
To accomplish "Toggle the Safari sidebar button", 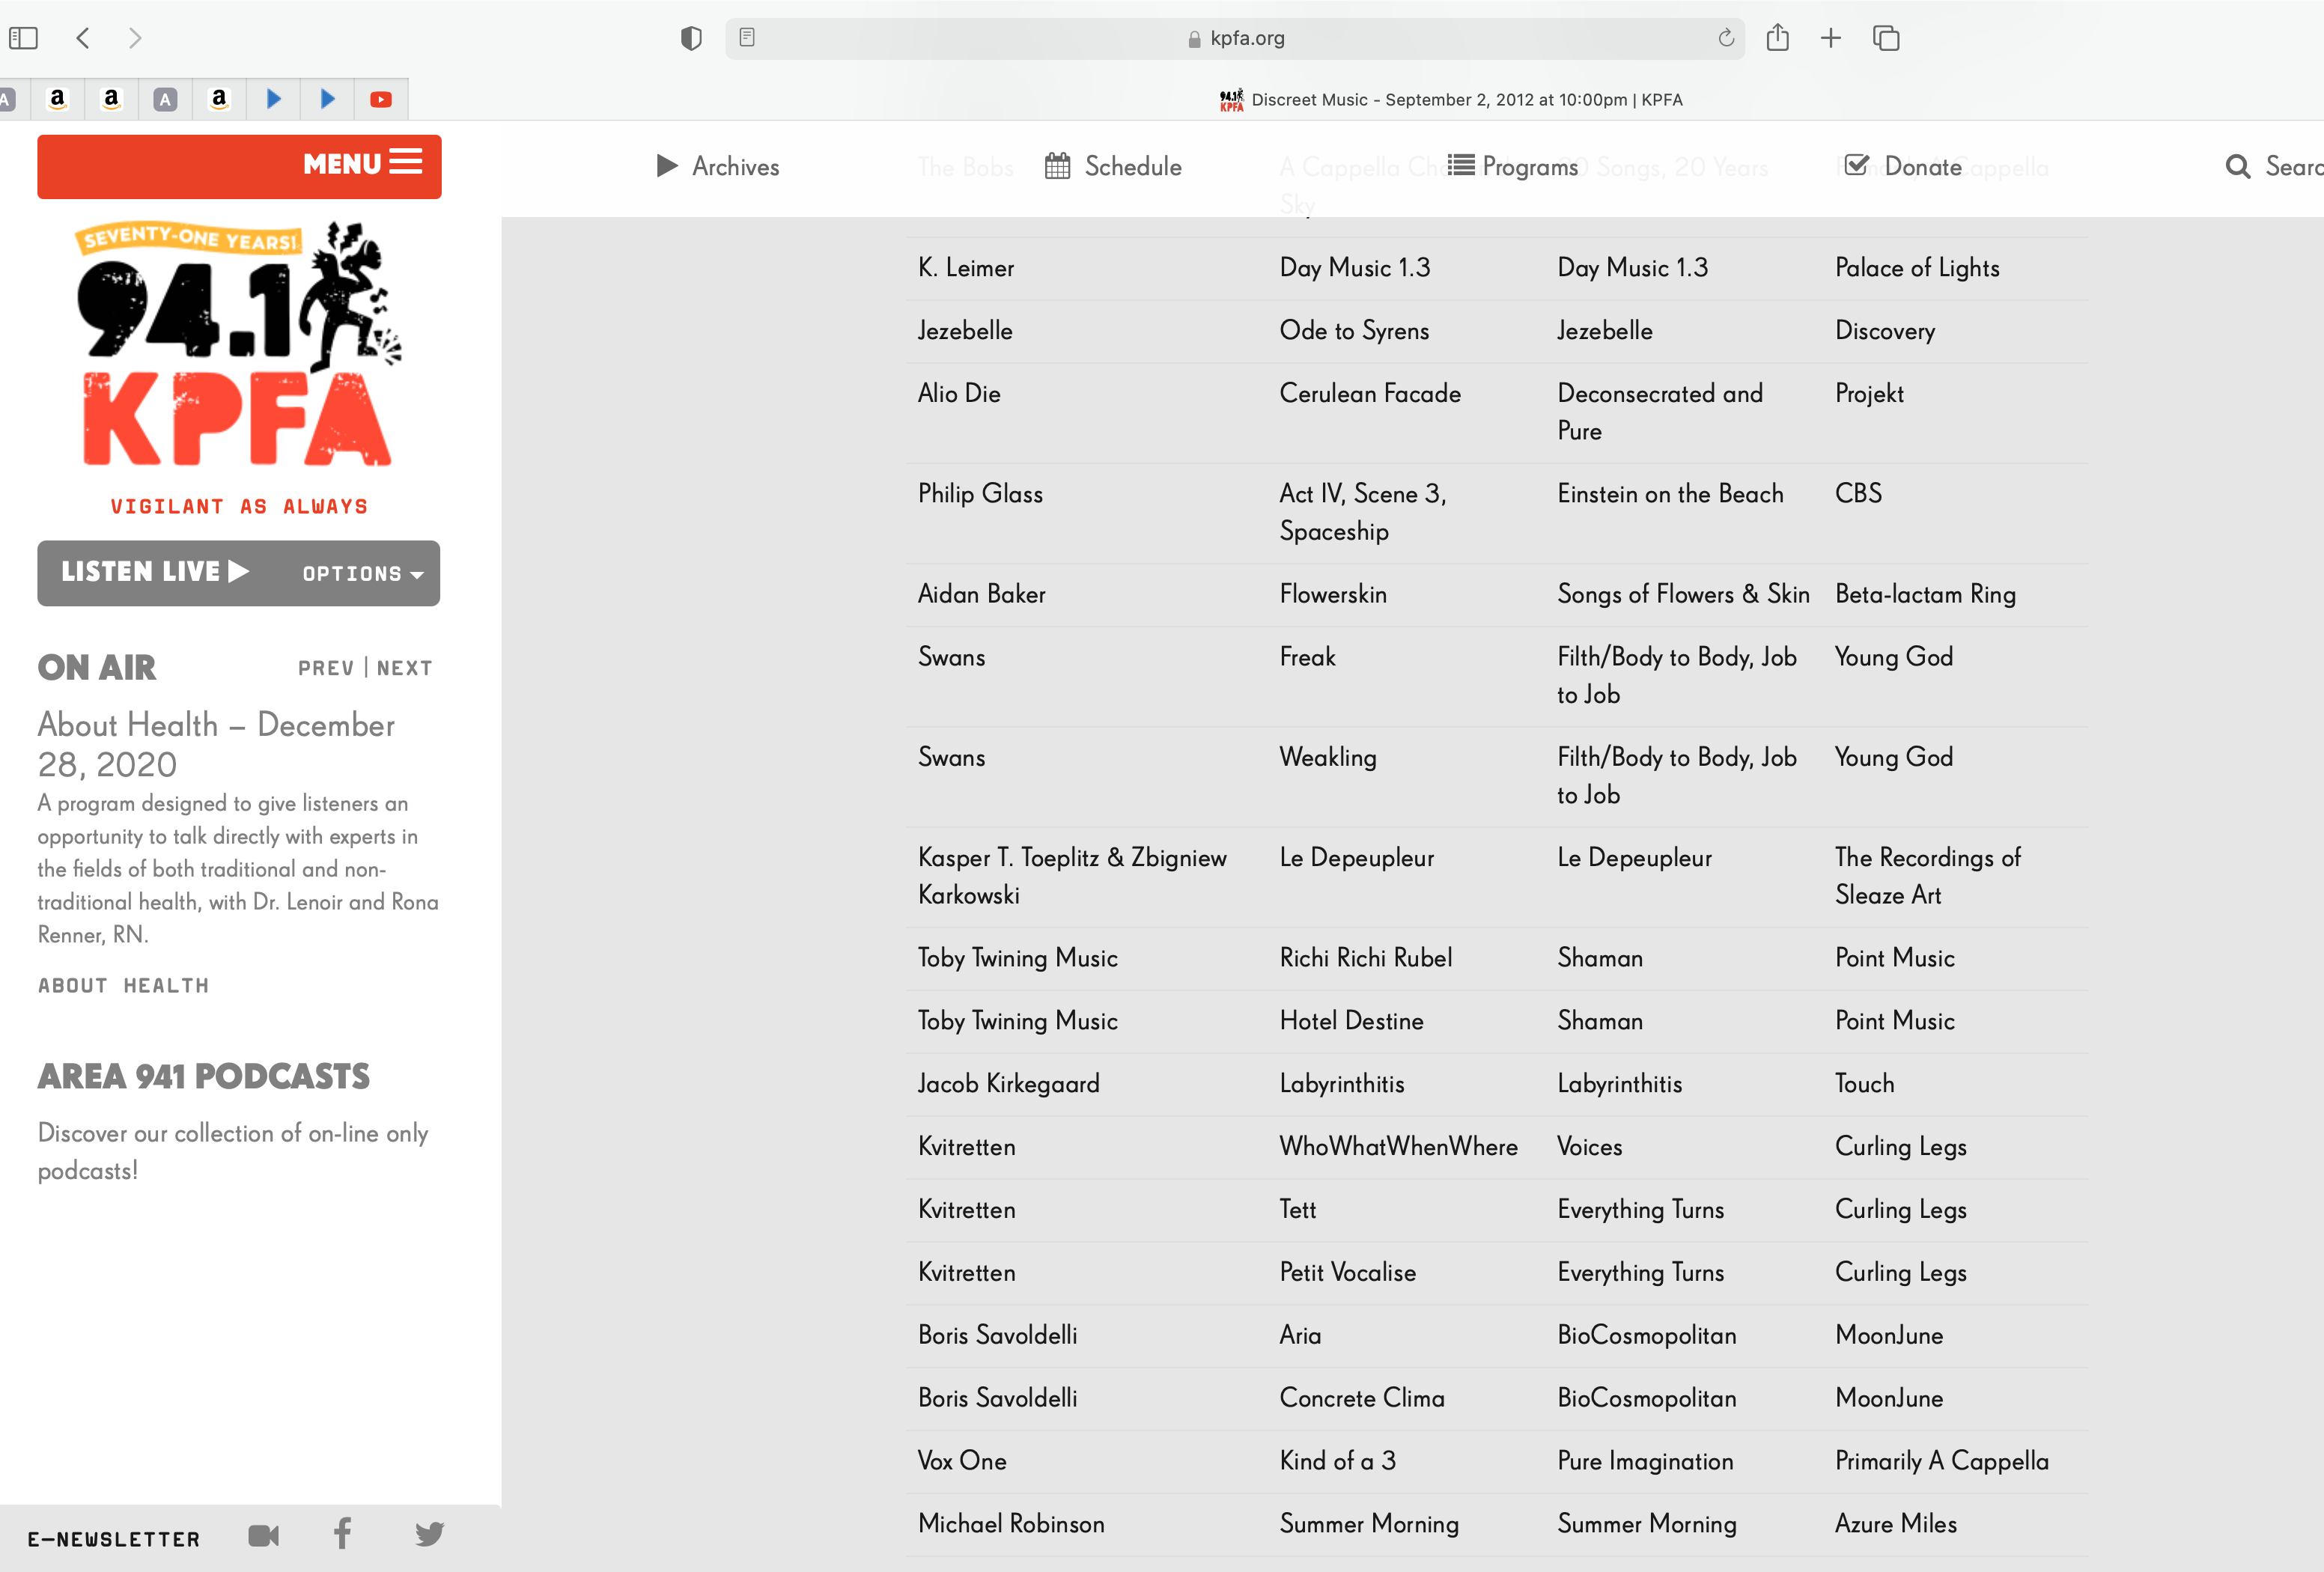I will 23,38.
